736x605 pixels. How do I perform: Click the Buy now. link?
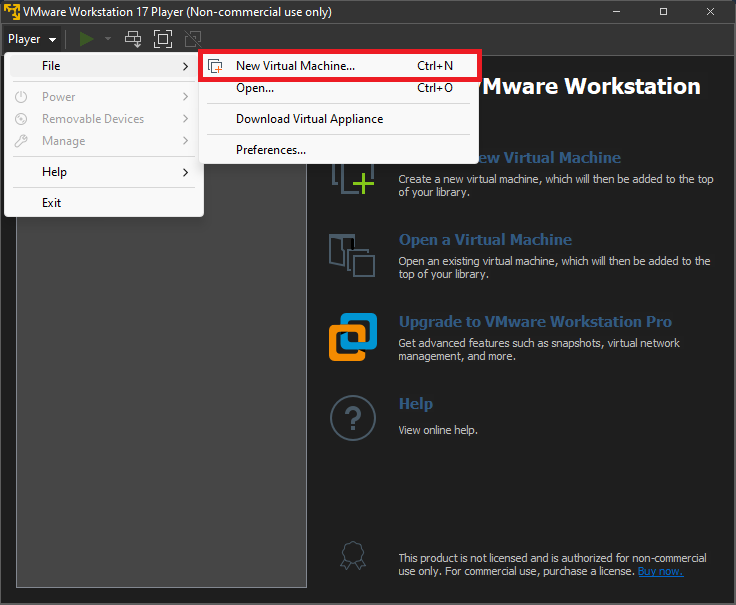click(x=660, y=571)
